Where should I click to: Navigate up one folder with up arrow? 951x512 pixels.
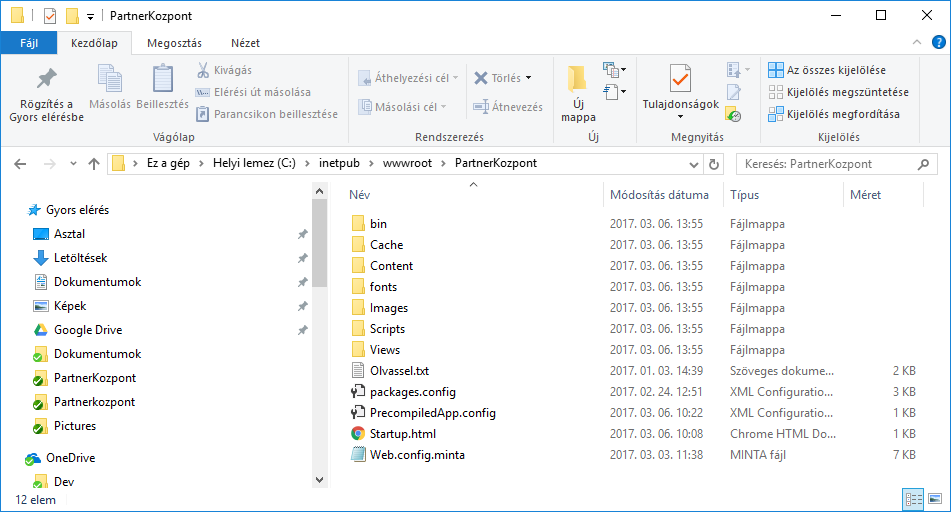[94, 164]
